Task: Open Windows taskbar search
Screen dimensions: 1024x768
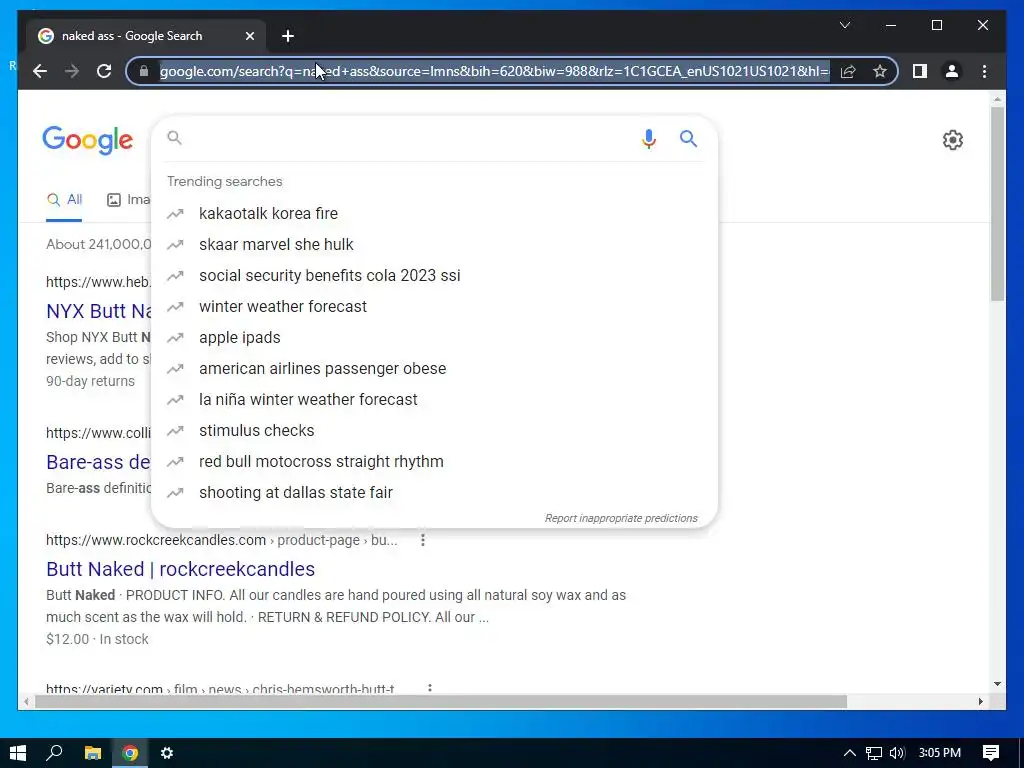Action: tap(54, 753)
